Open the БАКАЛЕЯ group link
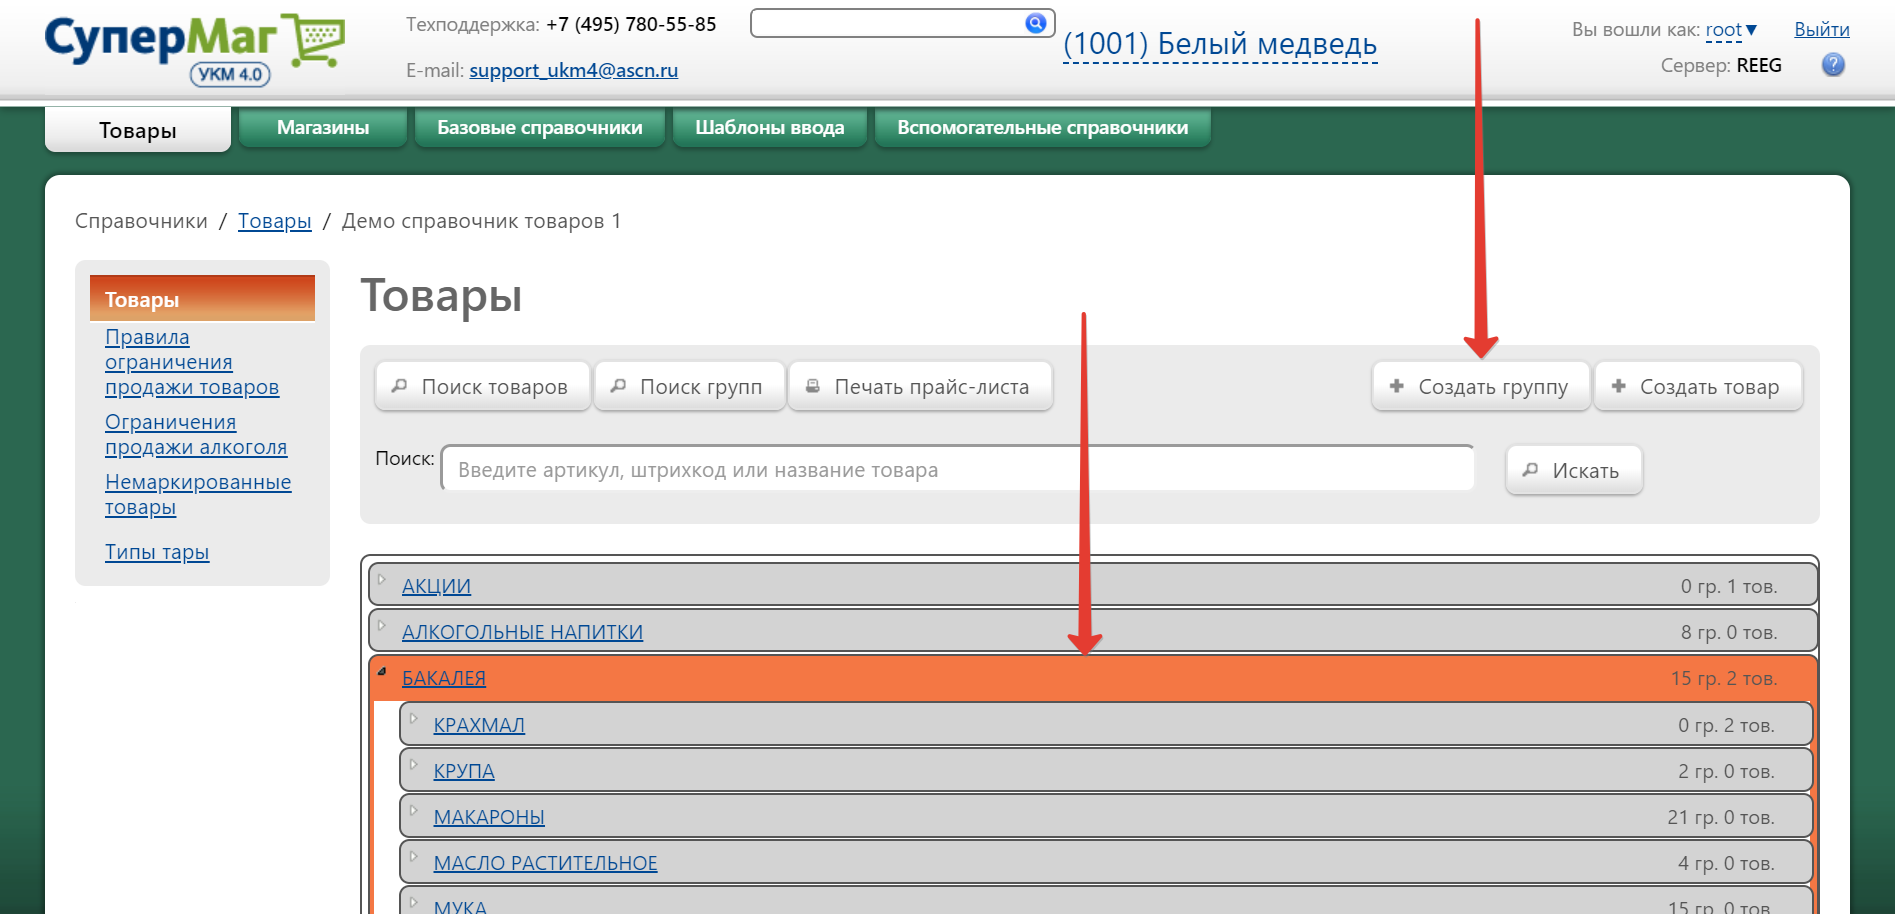Image resolution: width=1895 pixels, height=914 pixels. (444, 678)
